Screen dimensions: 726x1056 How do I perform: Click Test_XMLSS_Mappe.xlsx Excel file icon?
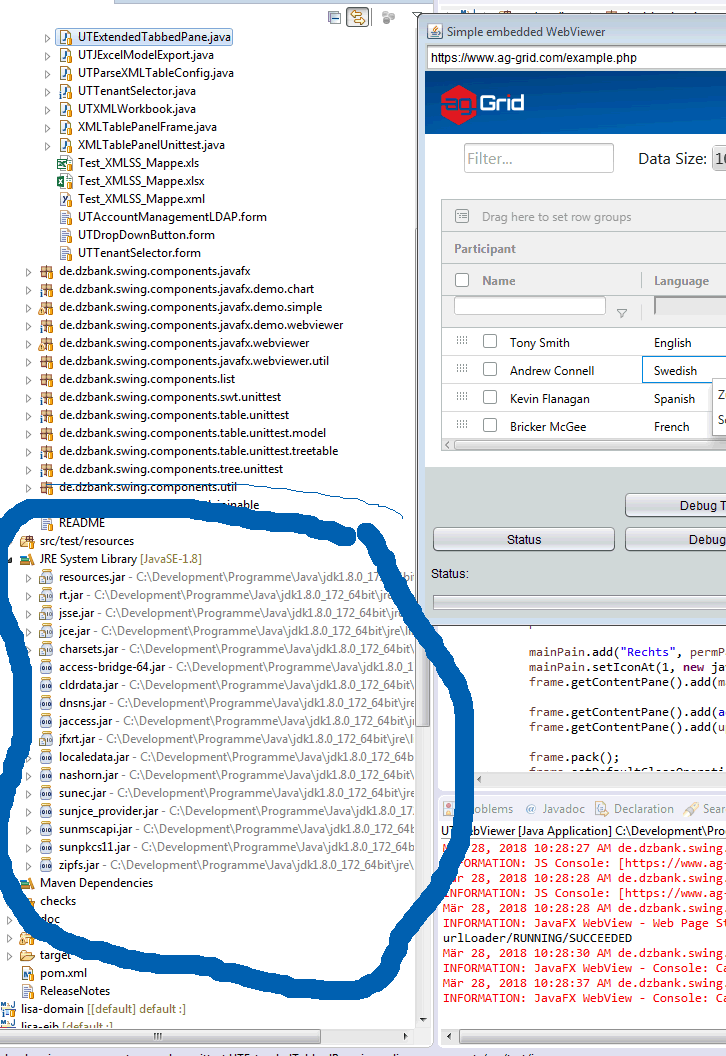click(x=64, y=181)
